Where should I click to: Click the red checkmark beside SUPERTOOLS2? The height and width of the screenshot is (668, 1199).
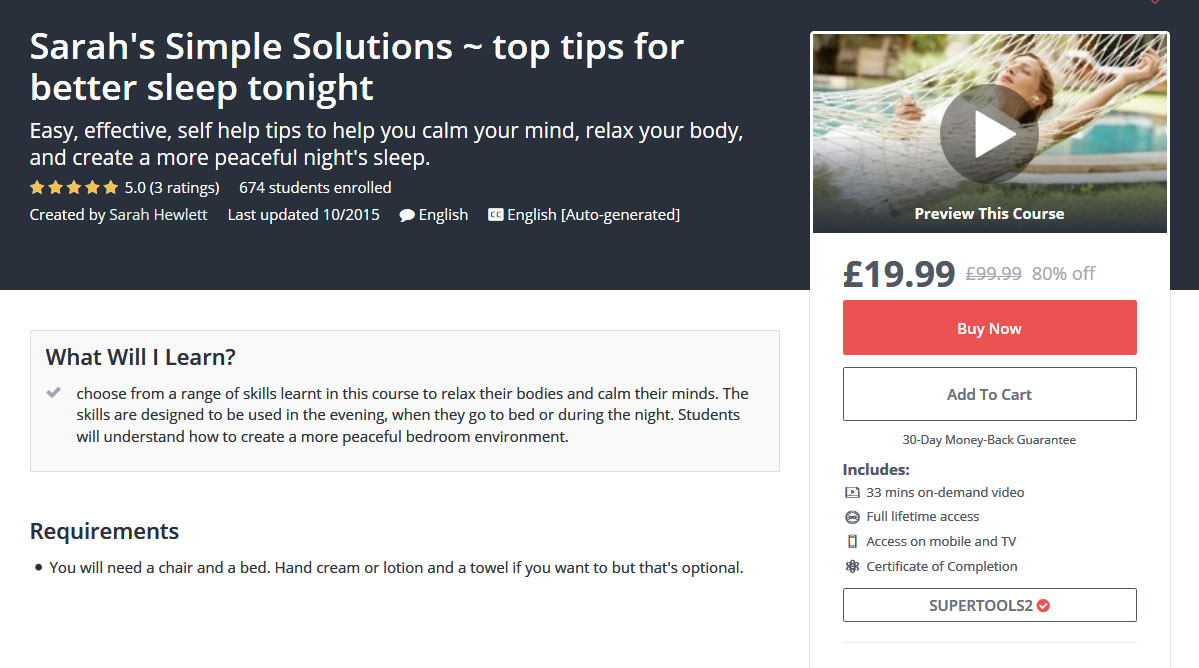click(1043, 605)
